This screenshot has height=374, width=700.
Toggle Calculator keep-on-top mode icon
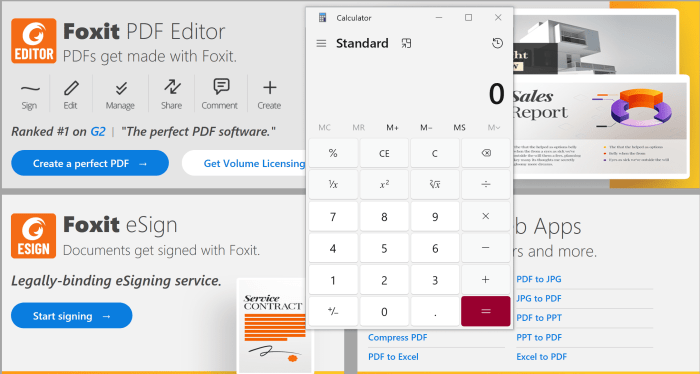tap(406, 43)
